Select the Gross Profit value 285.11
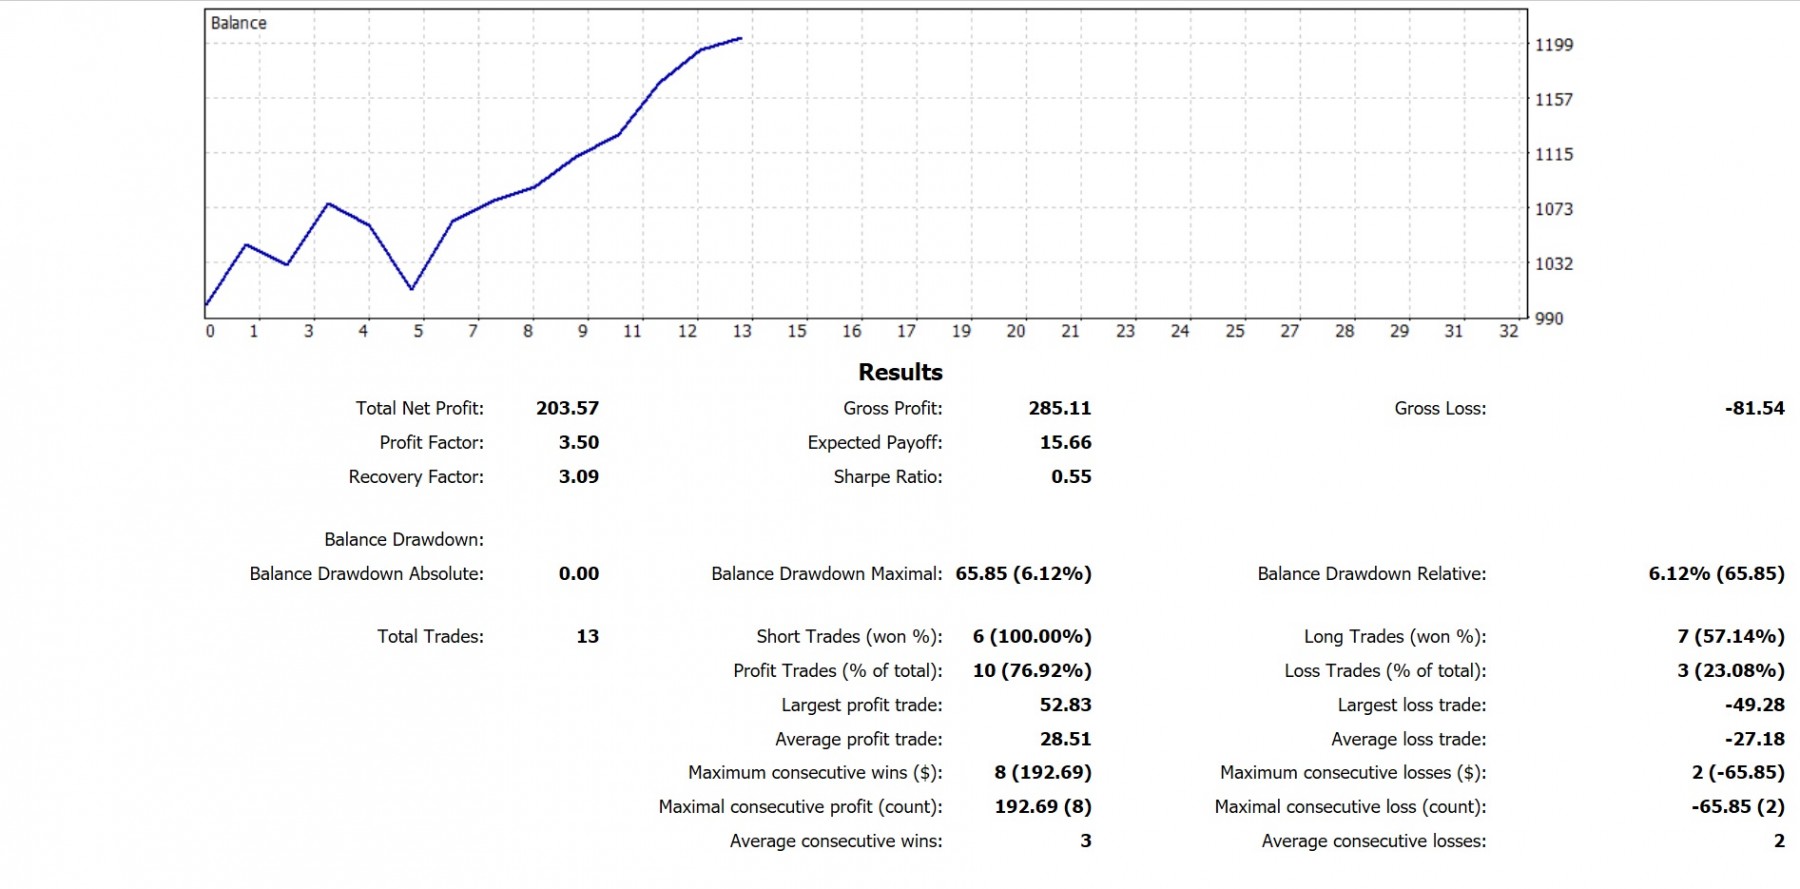The image size is (1800, 889). 1060,408
